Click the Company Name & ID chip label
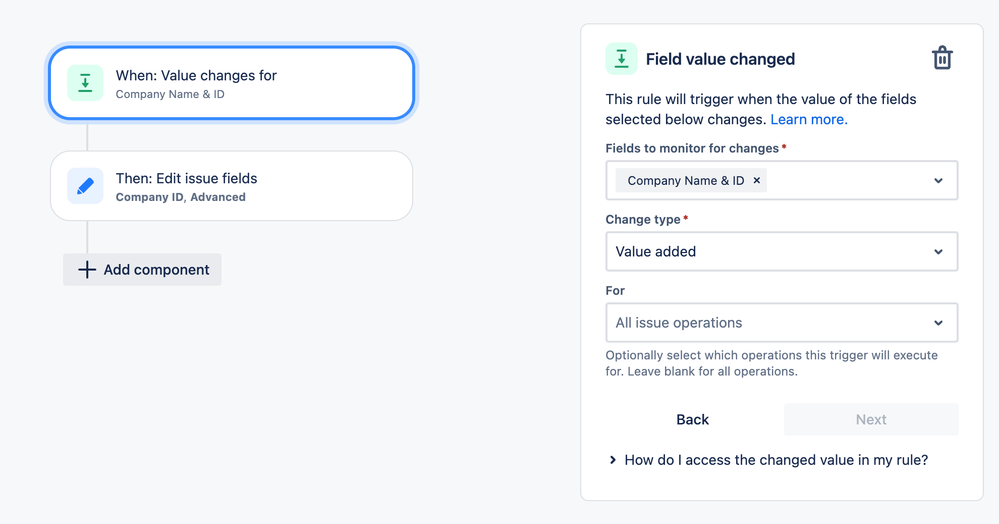 [685, 181]
